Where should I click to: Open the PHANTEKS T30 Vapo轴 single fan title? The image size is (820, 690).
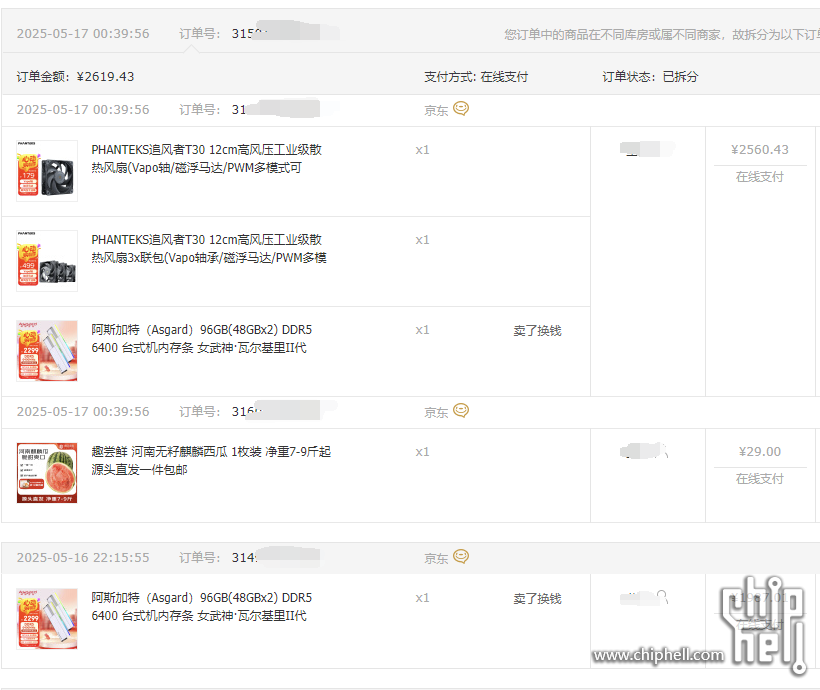click(207, 159)
